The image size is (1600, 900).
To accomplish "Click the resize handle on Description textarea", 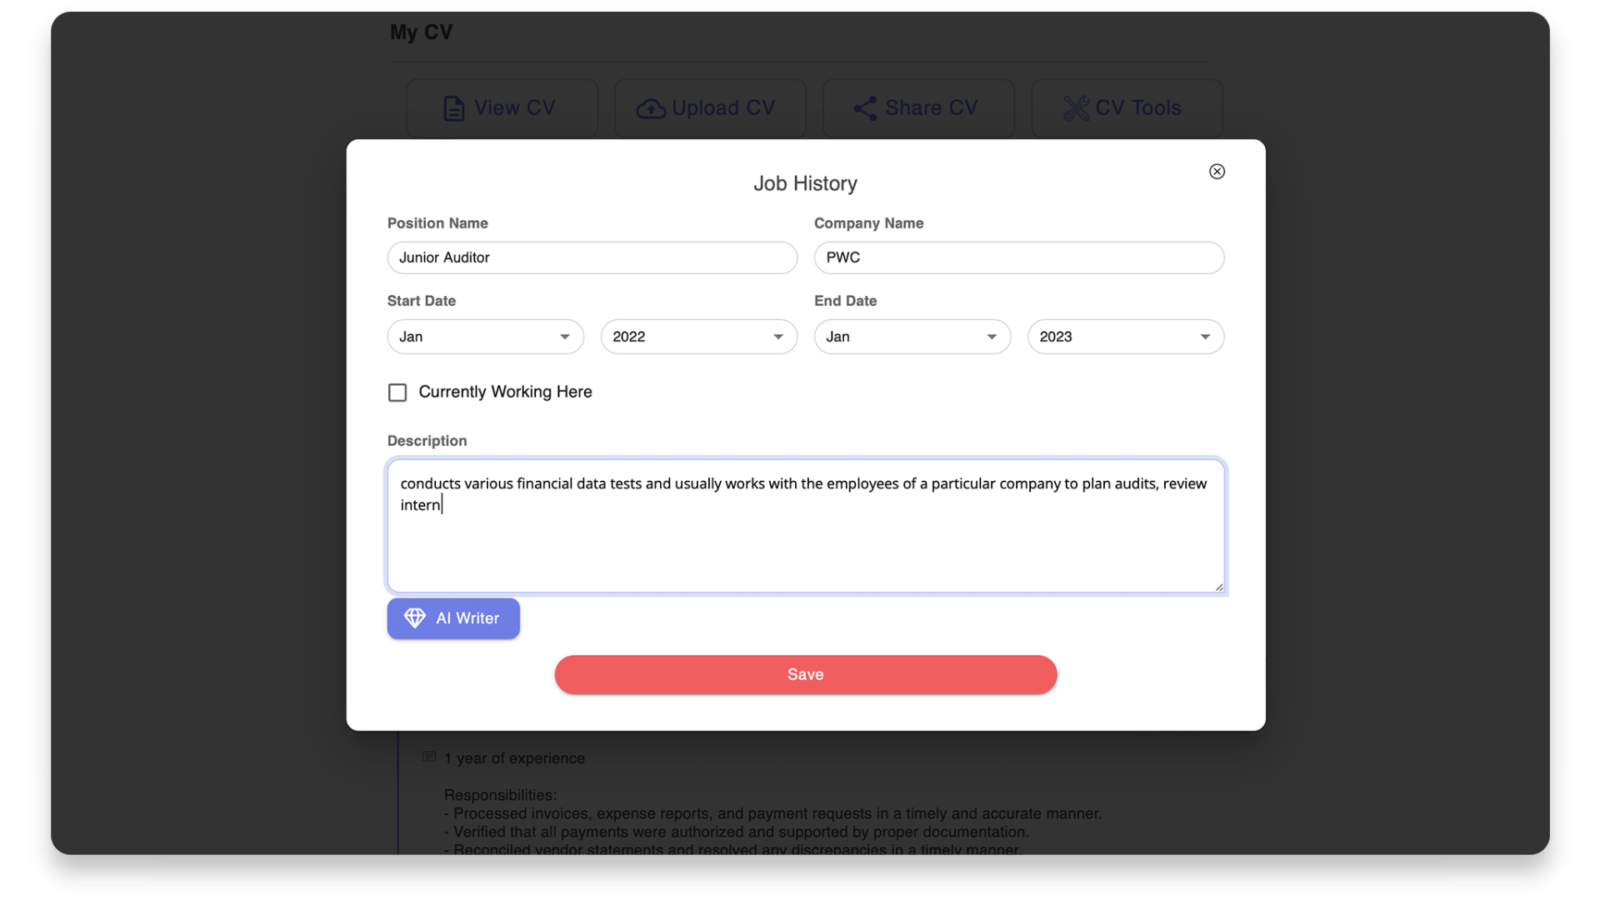I will pos(1219,587).
